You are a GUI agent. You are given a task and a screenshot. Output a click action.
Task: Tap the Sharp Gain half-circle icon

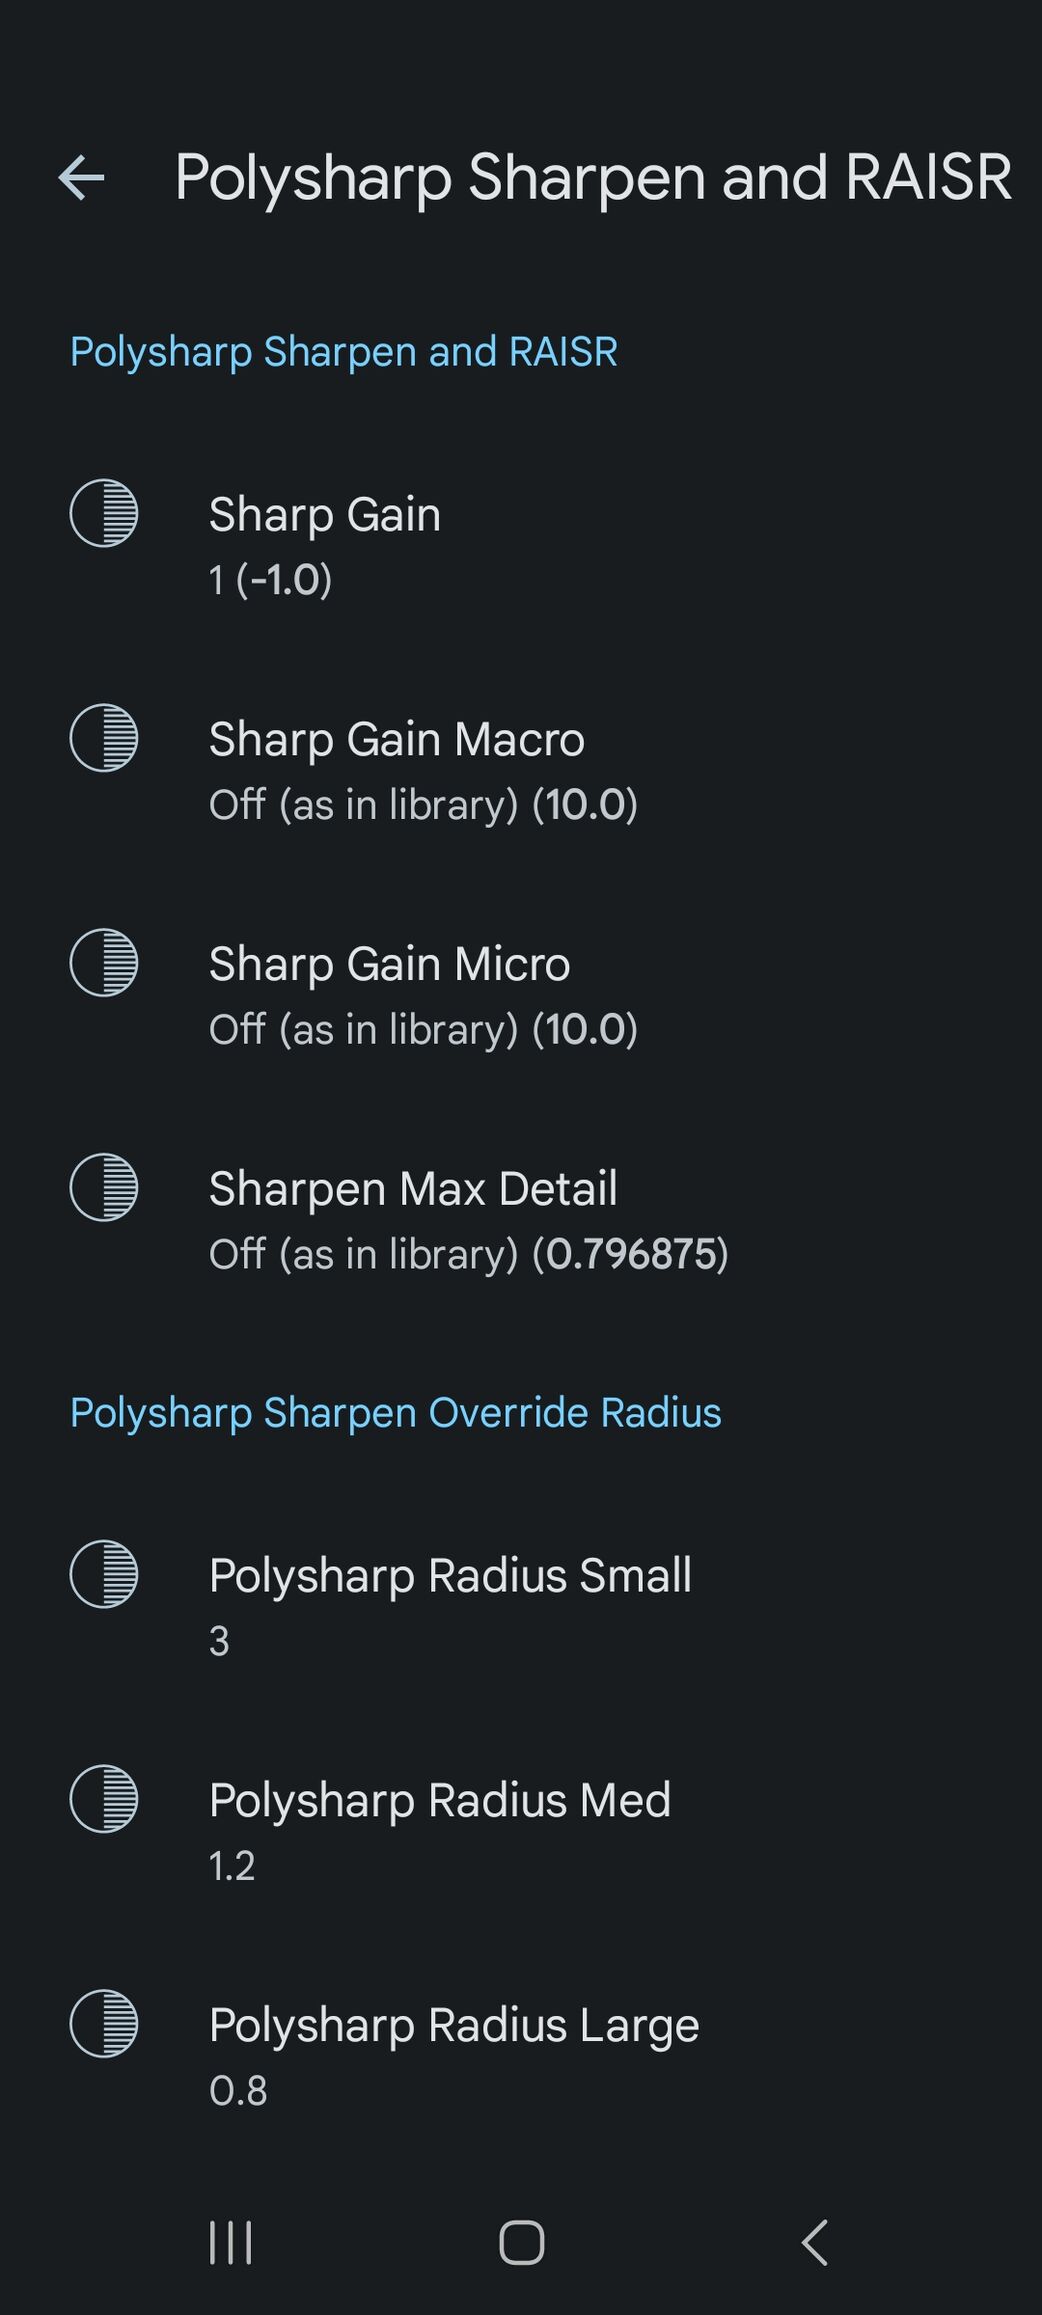coord(104,514)
